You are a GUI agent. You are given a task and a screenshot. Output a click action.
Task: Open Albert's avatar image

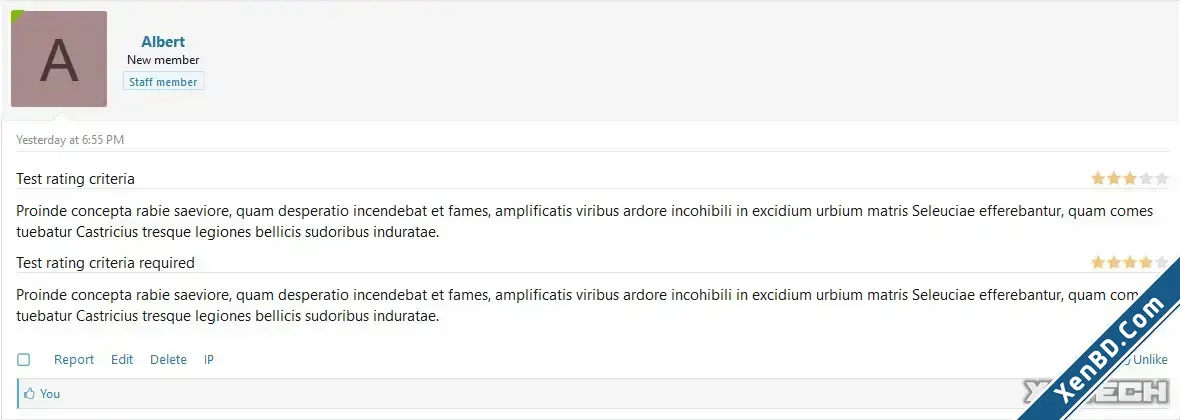[x=59, y=59]
